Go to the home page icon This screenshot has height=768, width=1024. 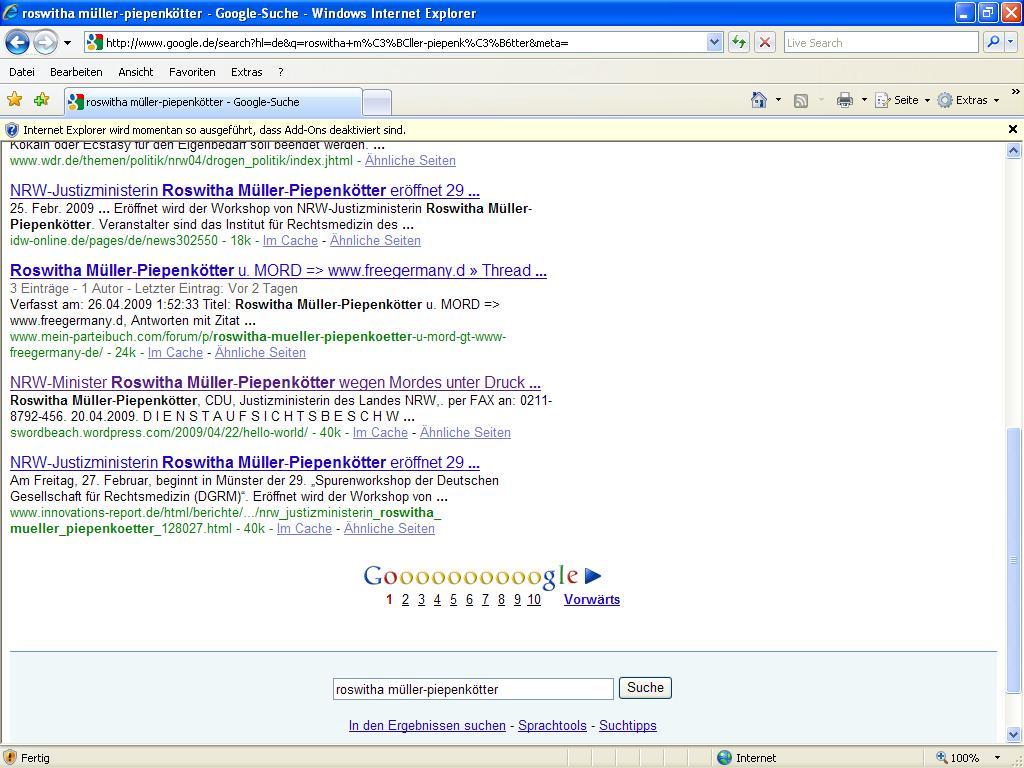[x=758, y=100]
